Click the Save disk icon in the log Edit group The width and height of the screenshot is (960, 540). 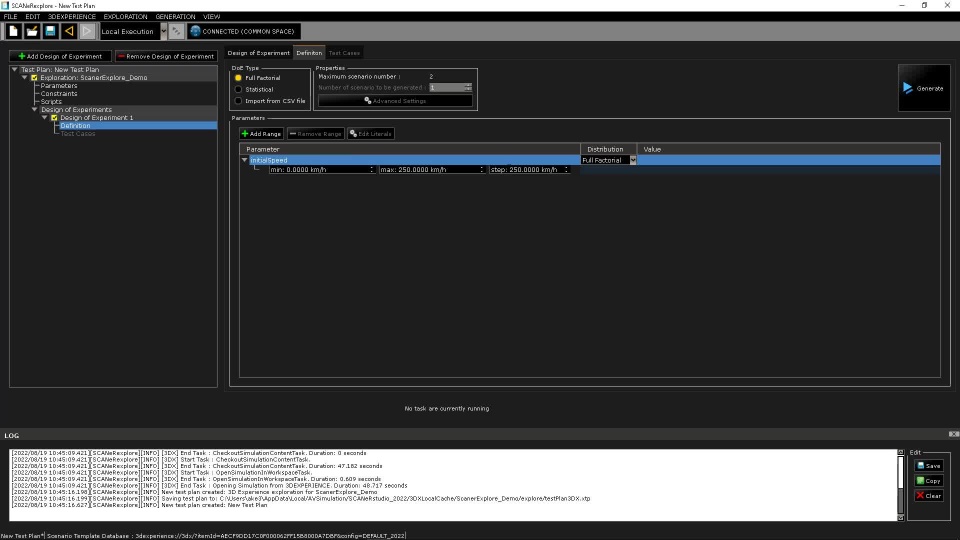coord(920,466)
